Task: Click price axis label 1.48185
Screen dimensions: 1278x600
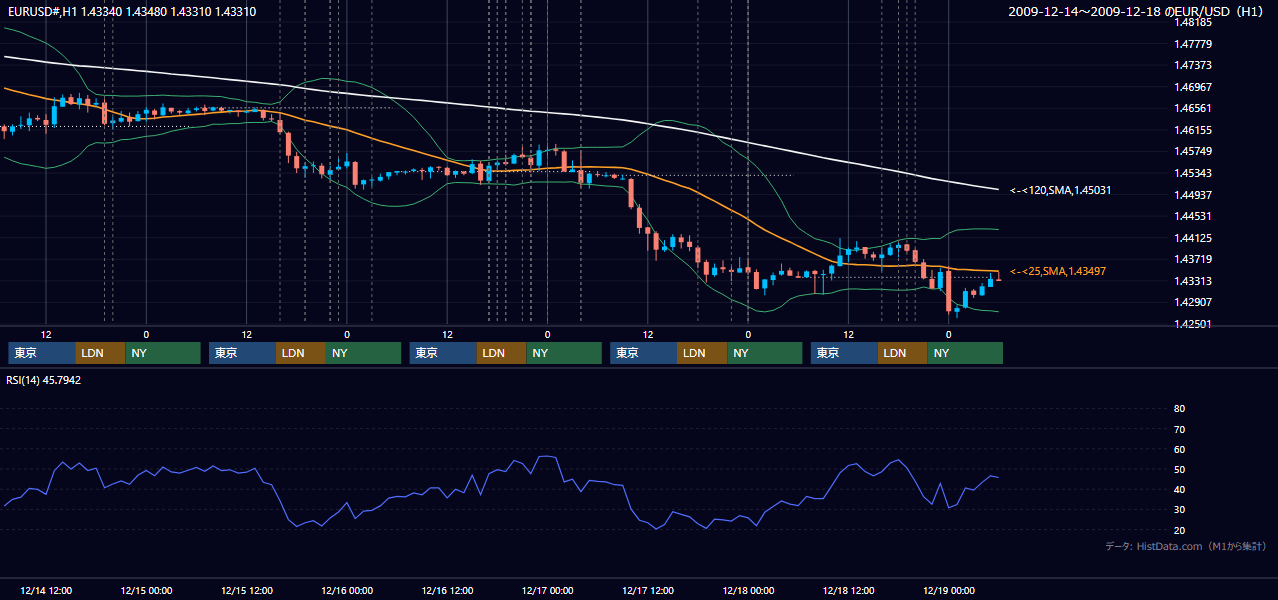Action: tap(1192, 22)
